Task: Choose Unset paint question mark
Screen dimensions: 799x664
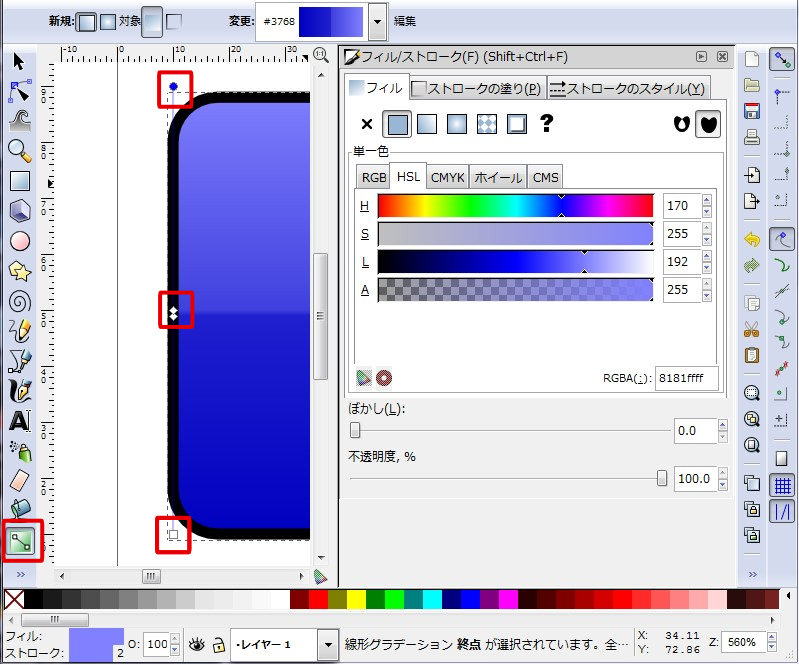Action: coord(546,123)
